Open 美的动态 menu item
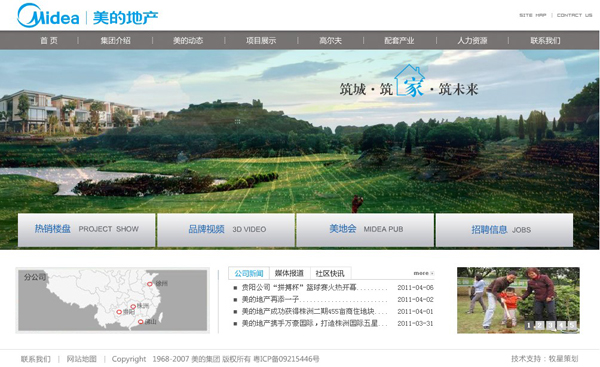 (x=188, y=41)
